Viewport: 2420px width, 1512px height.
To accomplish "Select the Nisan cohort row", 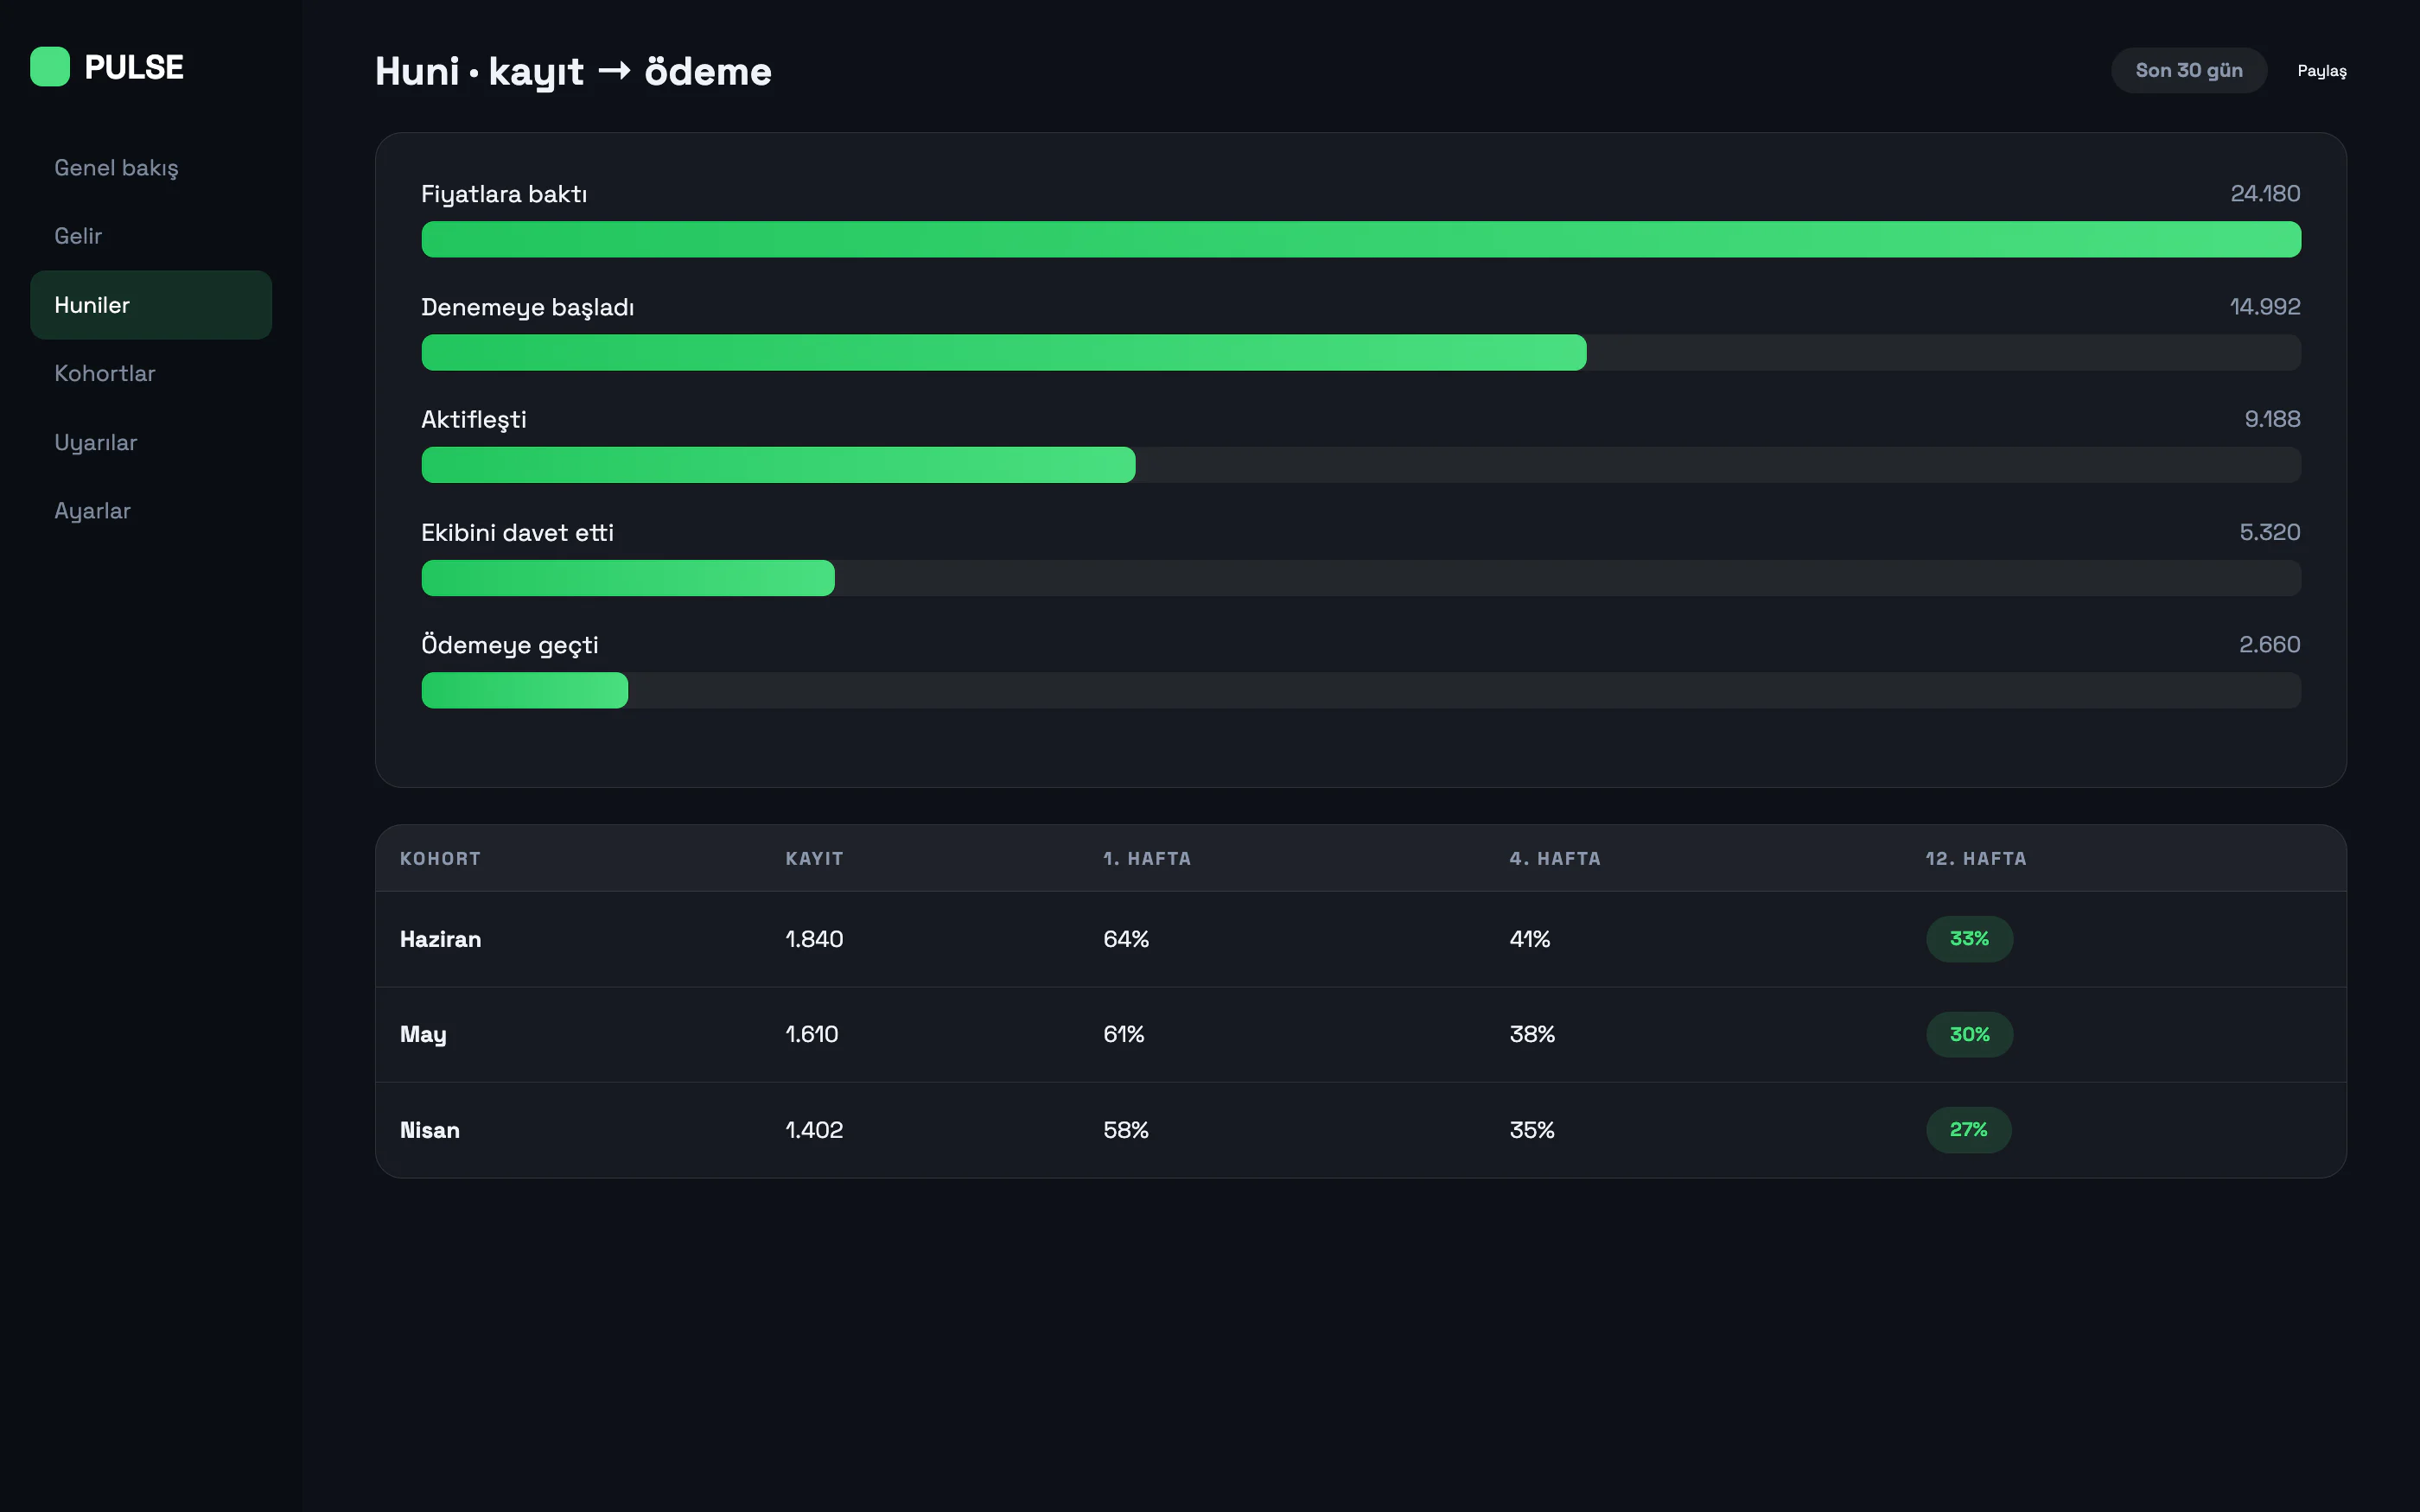I will [1361, 1130].
